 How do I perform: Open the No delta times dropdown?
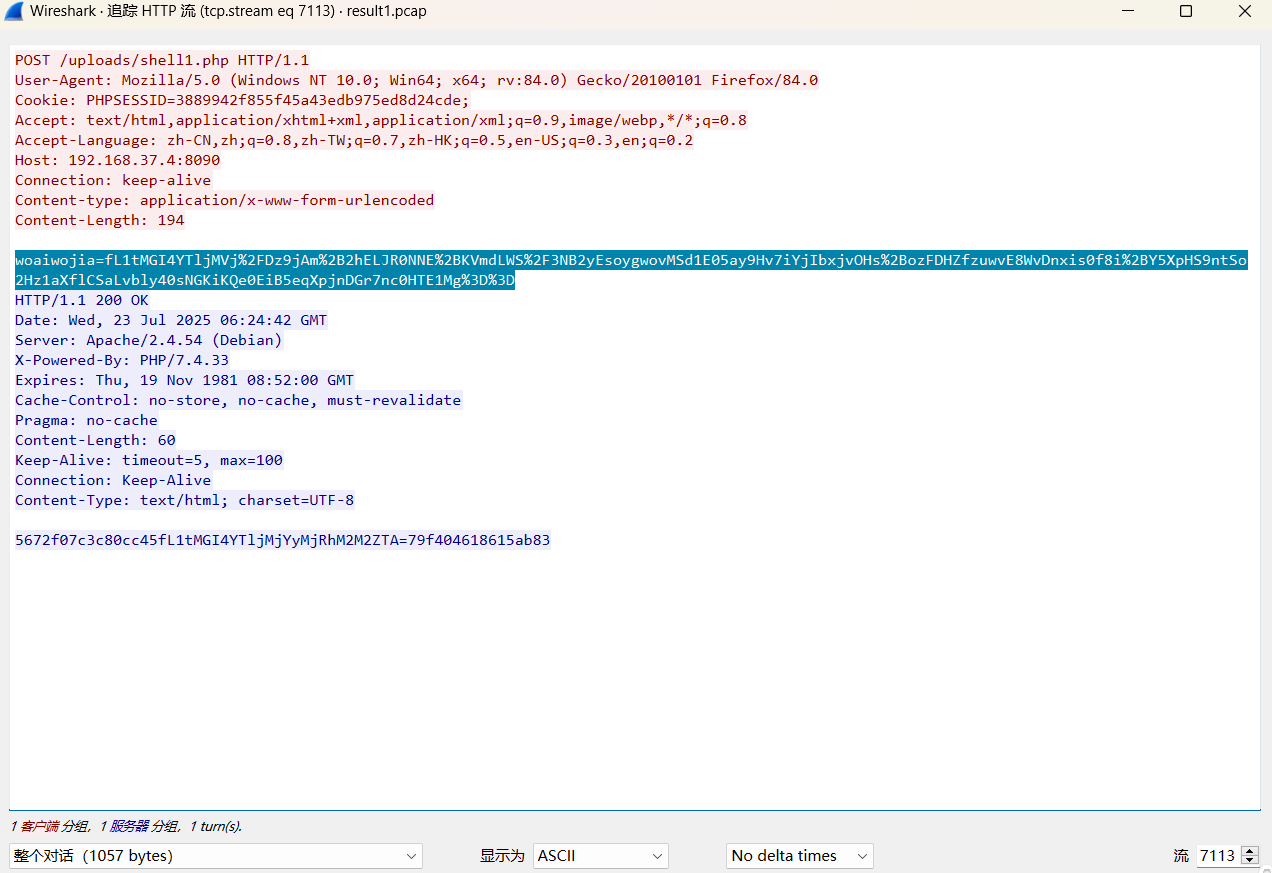(x=800, y=856)
